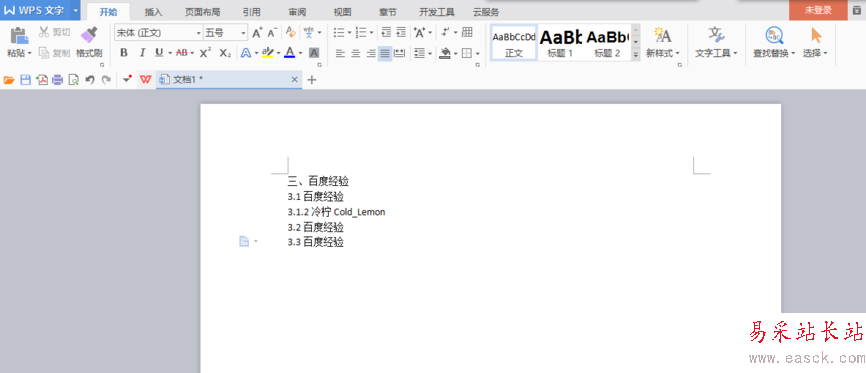This screenshot has height=373, width=866.
Task: Export to PDF from quick toolbar
Action: tap(41, 80)
